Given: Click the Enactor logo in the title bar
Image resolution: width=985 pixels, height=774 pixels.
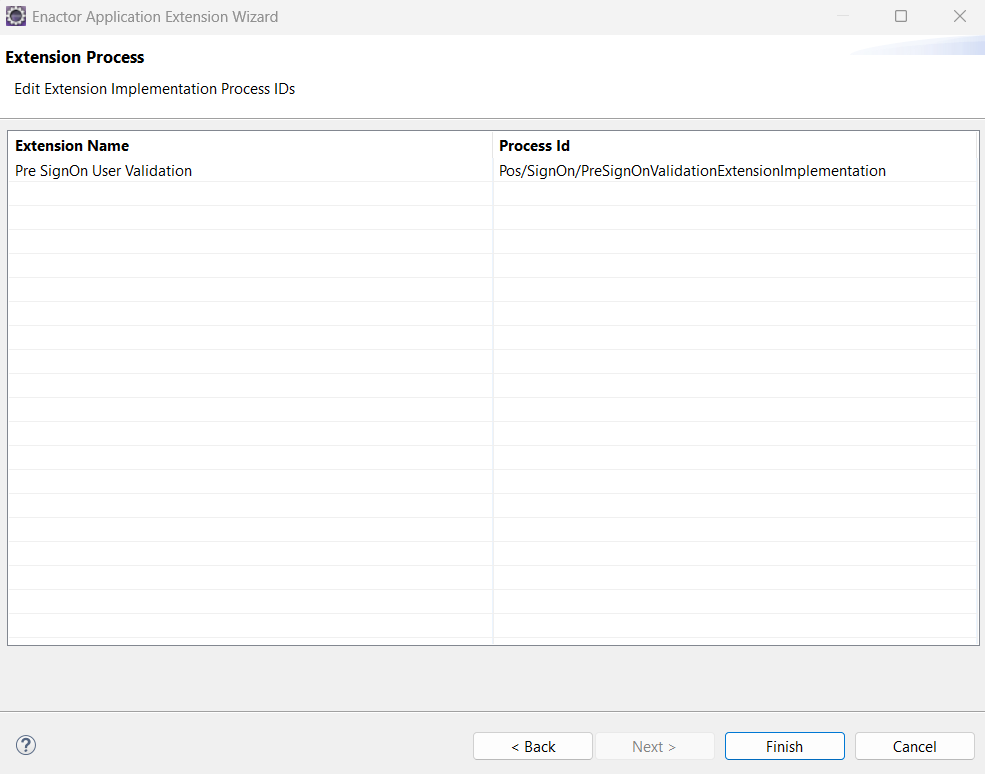Looking at the screenshot, I should tap(14, 16).
